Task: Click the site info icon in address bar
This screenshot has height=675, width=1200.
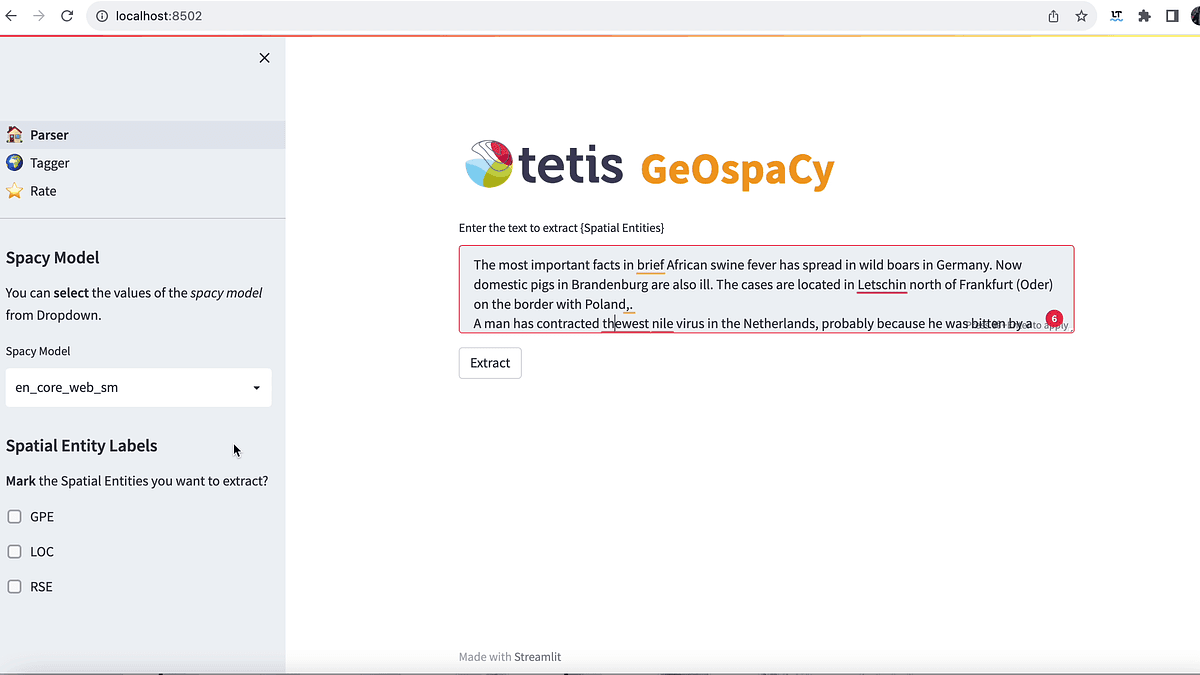Action: click(102, 16)
